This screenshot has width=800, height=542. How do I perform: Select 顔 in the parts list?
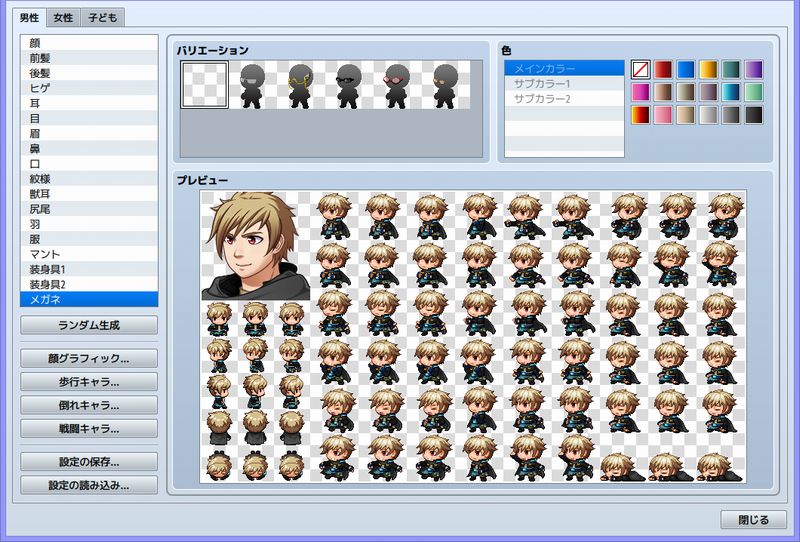89,43
